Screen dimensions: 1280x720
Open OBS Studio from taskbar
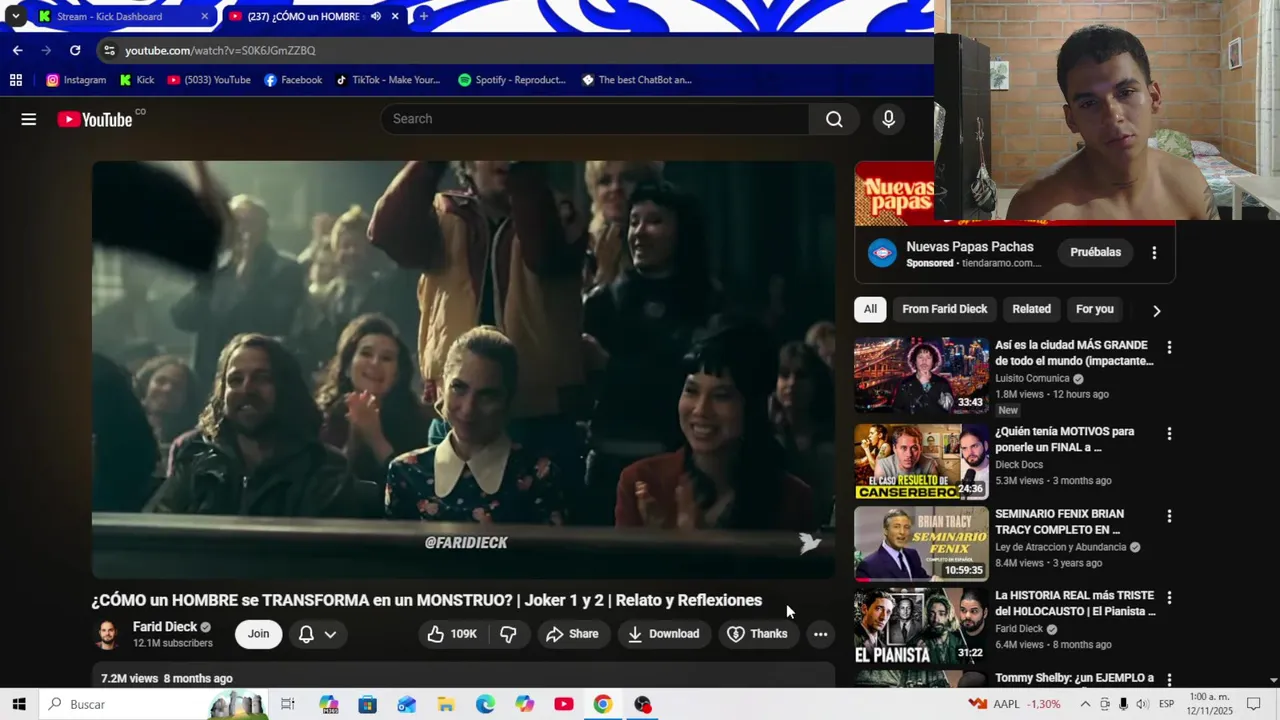[642, 704]
